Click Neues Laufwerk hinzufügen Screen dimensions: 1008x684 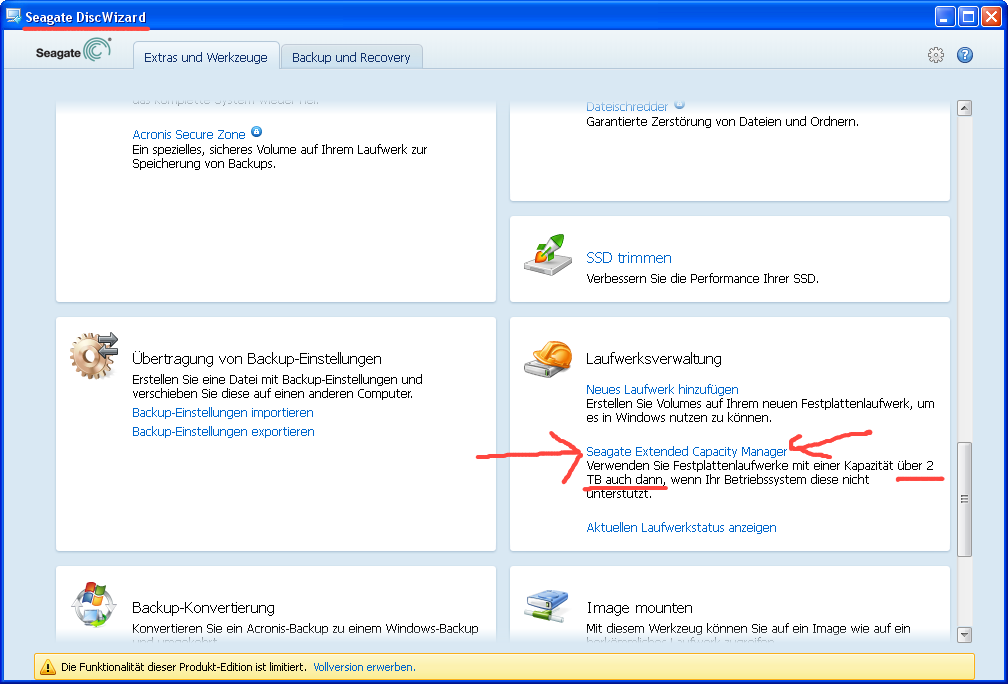click(x=662, y=389)
